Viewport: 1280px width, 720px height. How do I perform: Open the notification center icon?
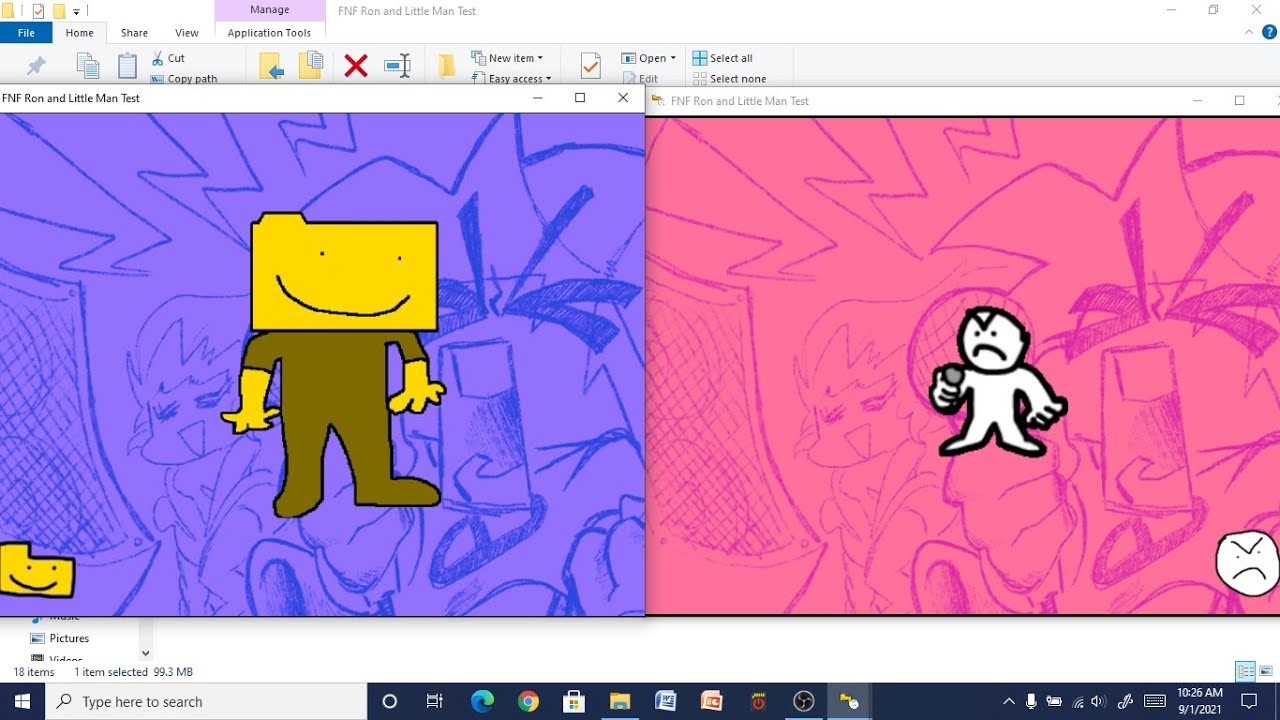tap(1249, 701)
